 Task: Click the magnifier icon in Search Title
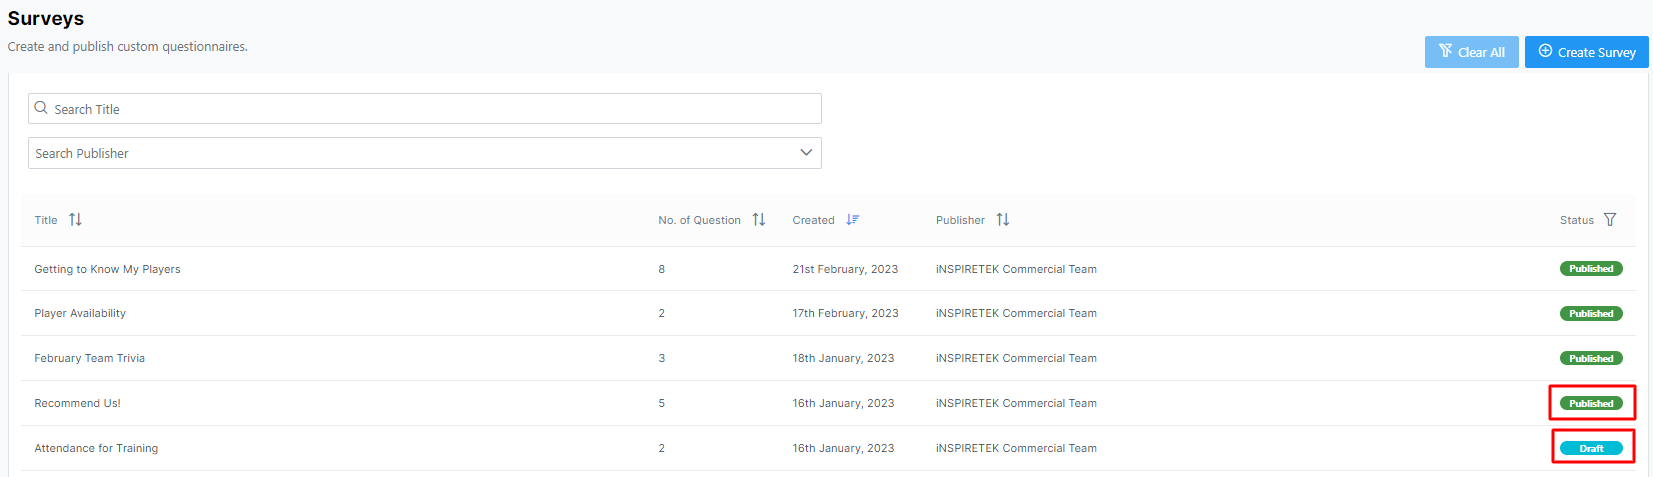coord(41,108)
